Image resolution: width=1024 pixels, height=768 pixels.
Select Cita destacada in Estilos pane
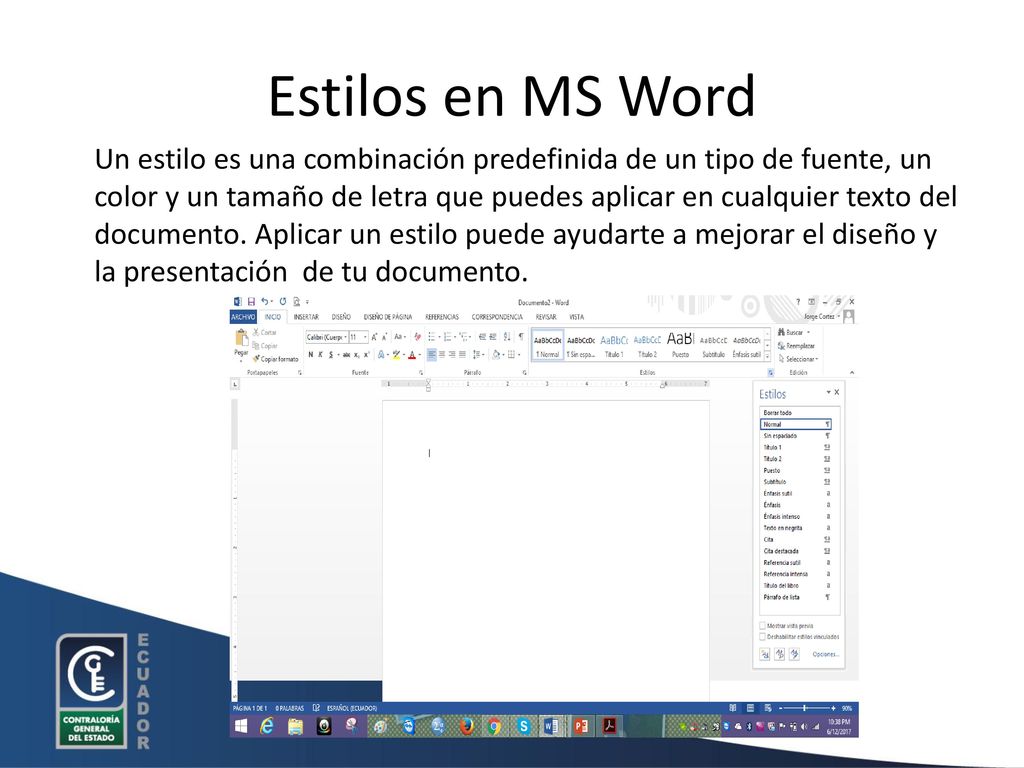[x=797, y=551]
